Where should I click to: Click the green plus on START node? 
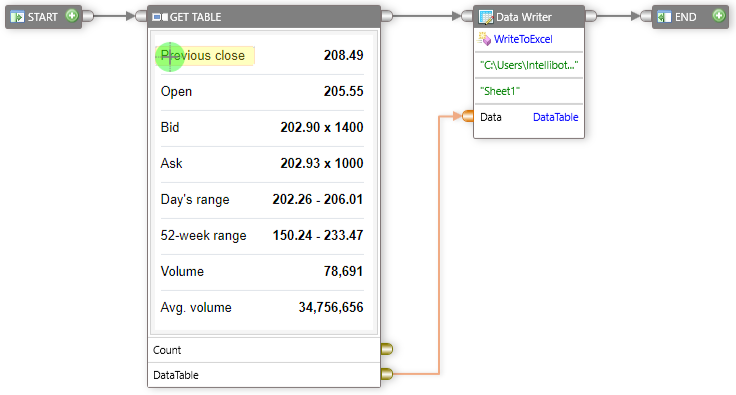(72, 16)
